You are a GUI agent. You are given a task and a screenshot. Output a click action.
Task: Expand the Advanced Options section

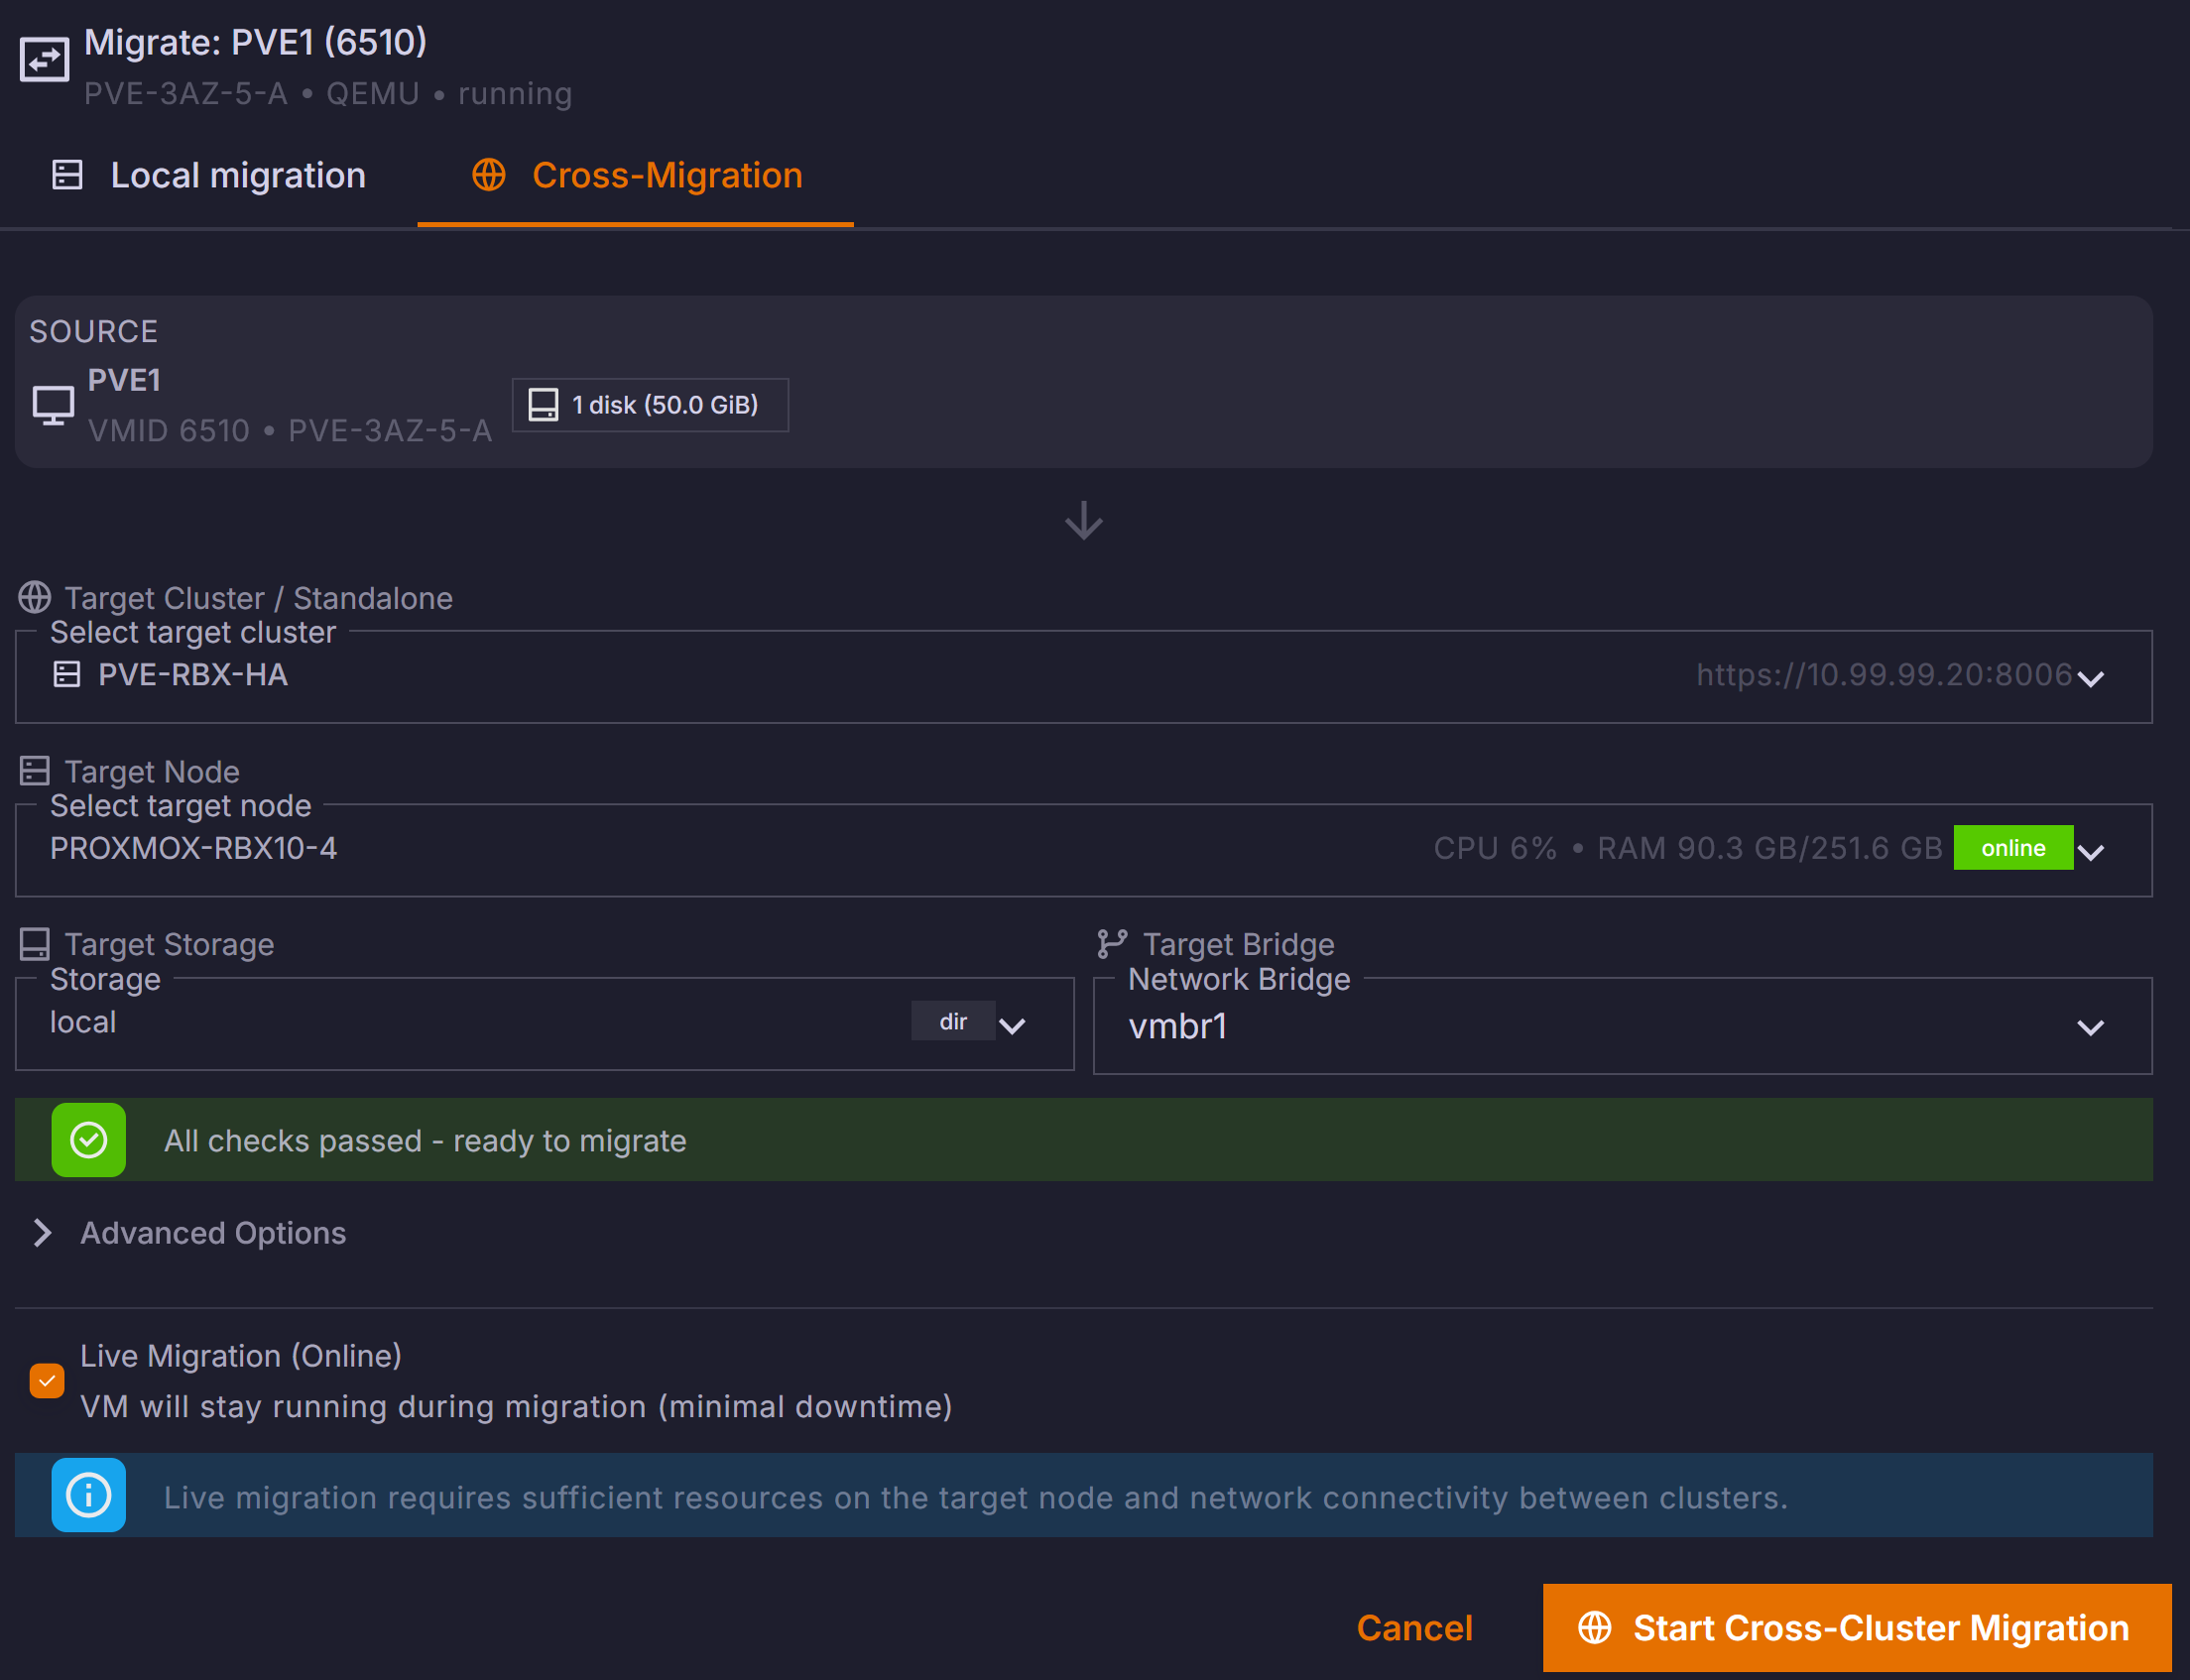tap(213, 1233)
